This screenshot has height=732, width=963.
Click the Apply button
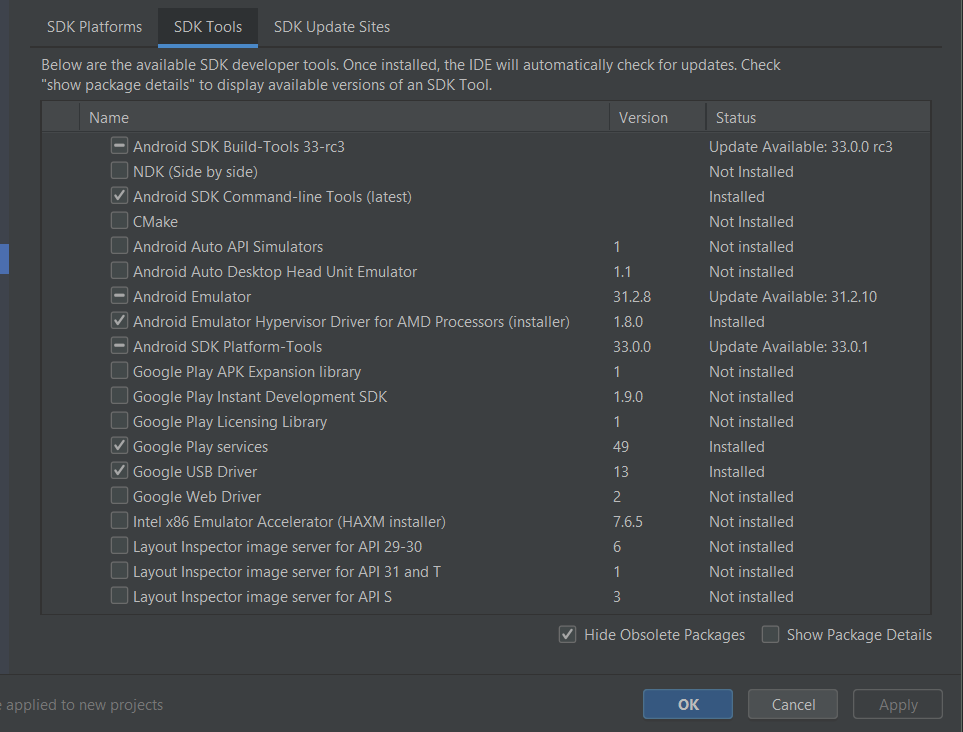898,705
